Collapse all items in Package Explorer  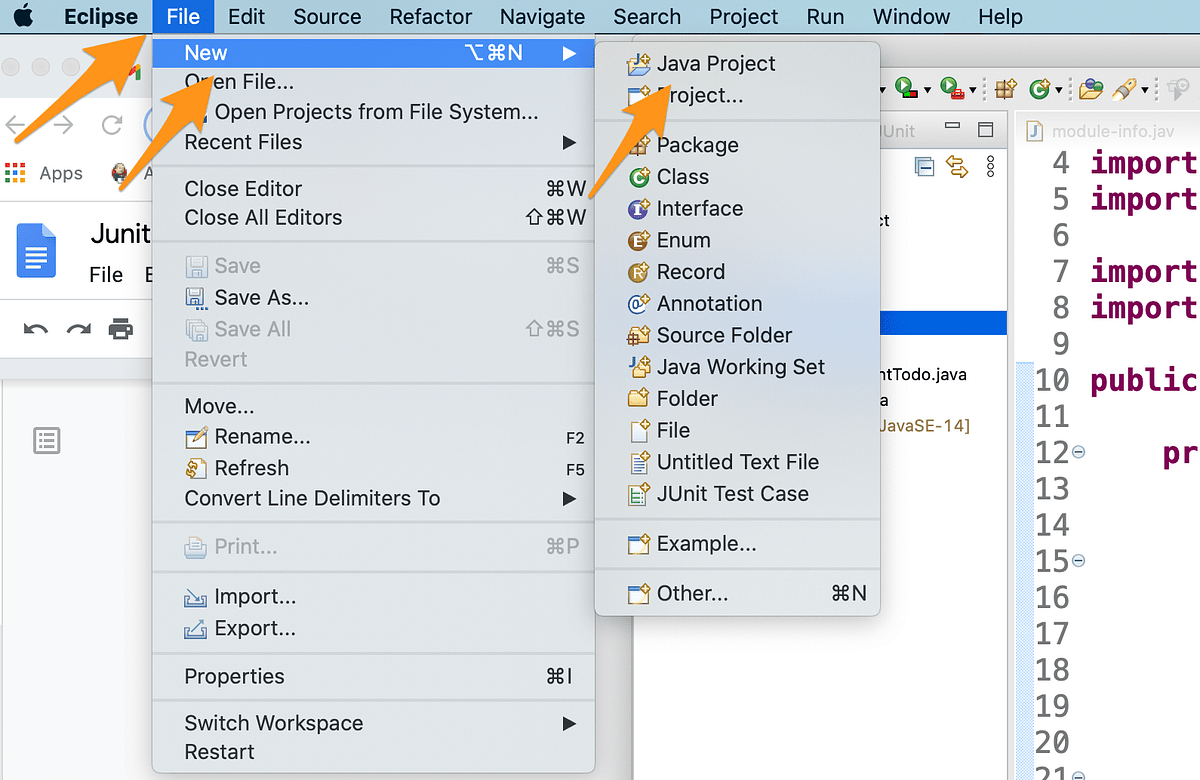pos(924,166)
